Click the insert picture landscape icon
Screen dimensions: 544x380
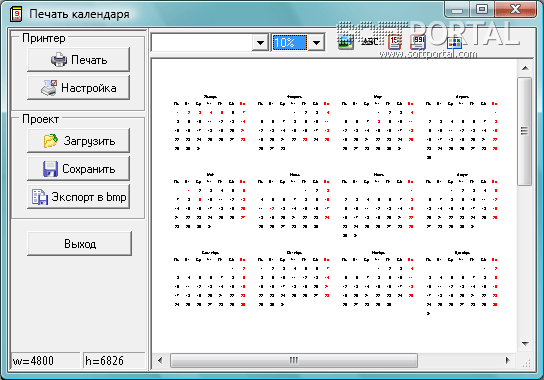tap(346, 43)
